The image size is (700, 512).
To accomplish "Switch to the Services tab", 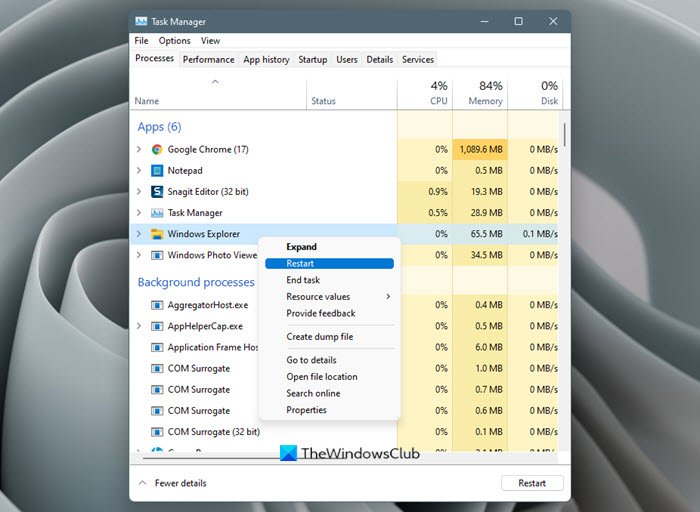I will (418, 59).
